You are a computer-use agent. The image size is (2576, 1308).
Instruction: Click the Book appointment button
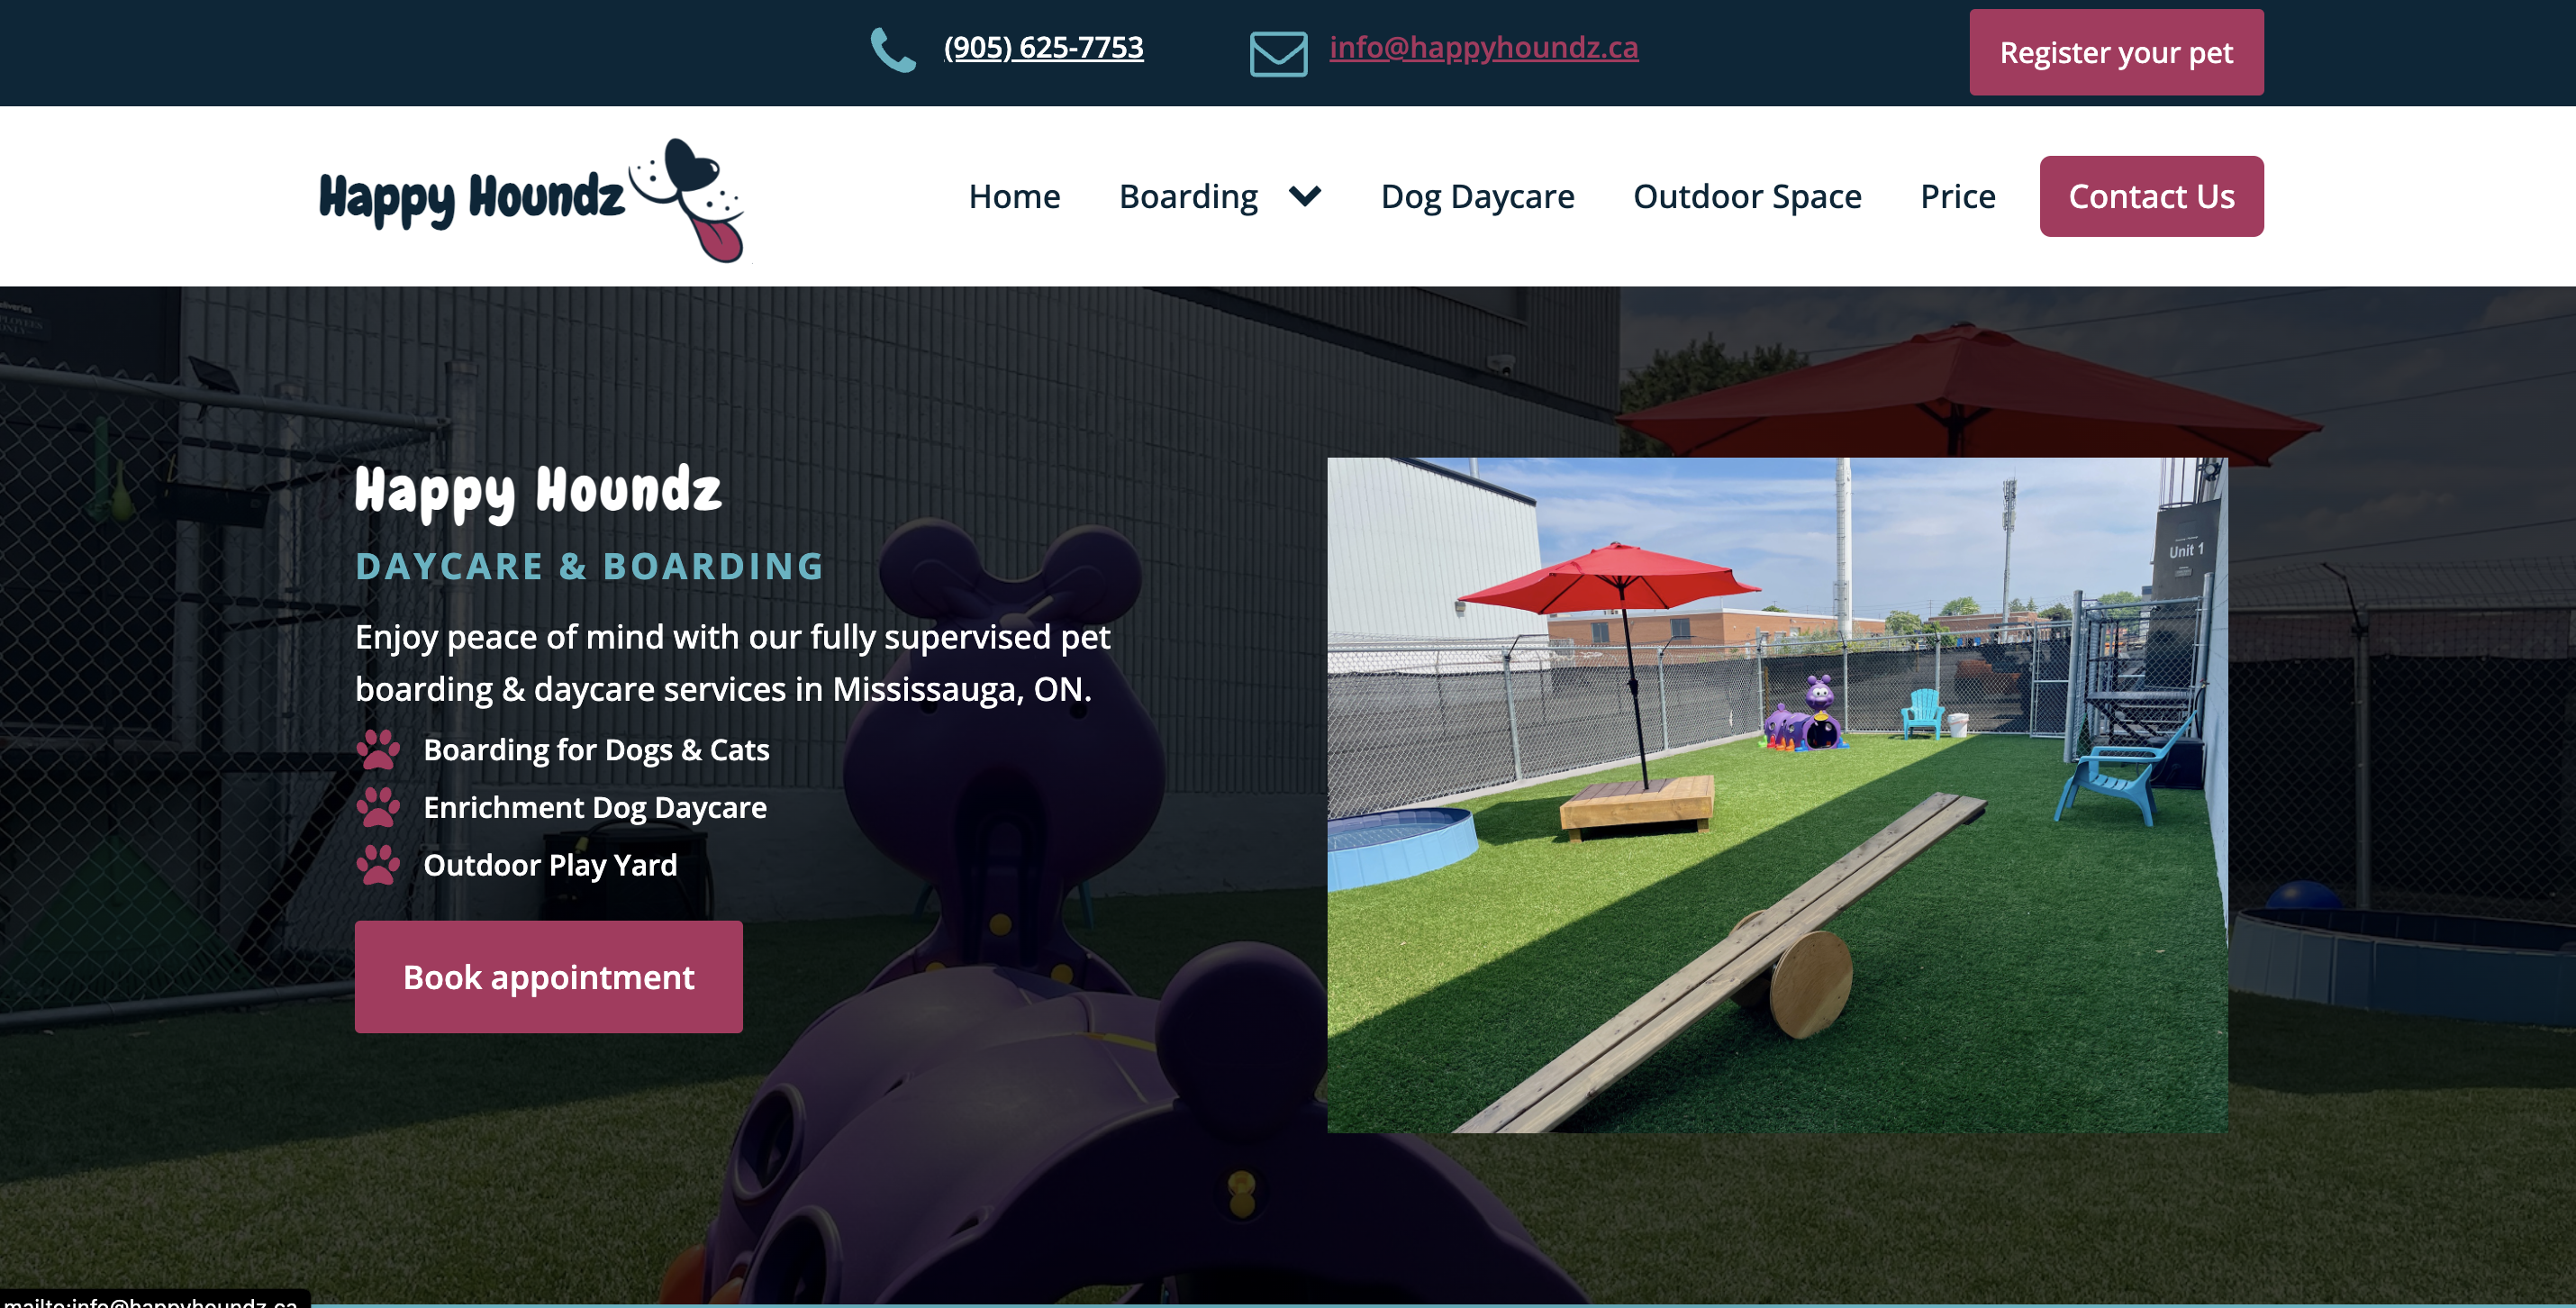click(x=548, y=977)
